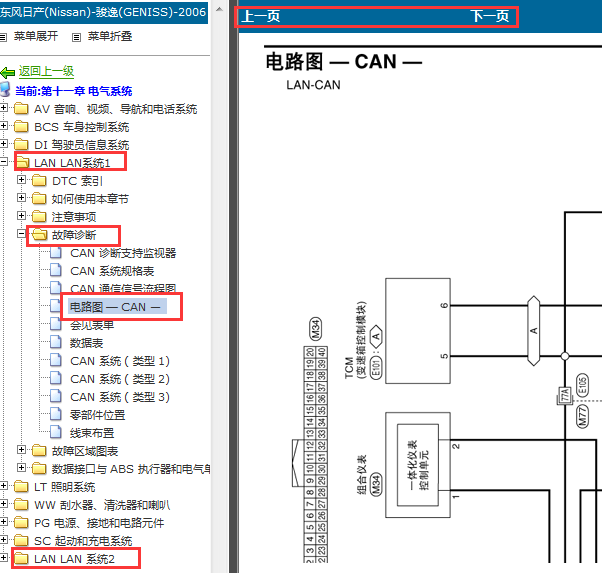Screen dimensions: 602x573
Task: Expand the SC 起动和充电系统 node
Action: (3, 540)
